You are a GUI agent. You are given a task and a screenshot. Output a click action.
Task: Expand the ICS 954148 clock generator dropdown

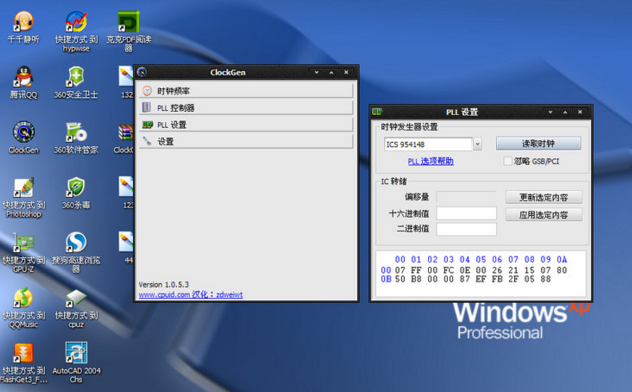click(x=478, y=144)
